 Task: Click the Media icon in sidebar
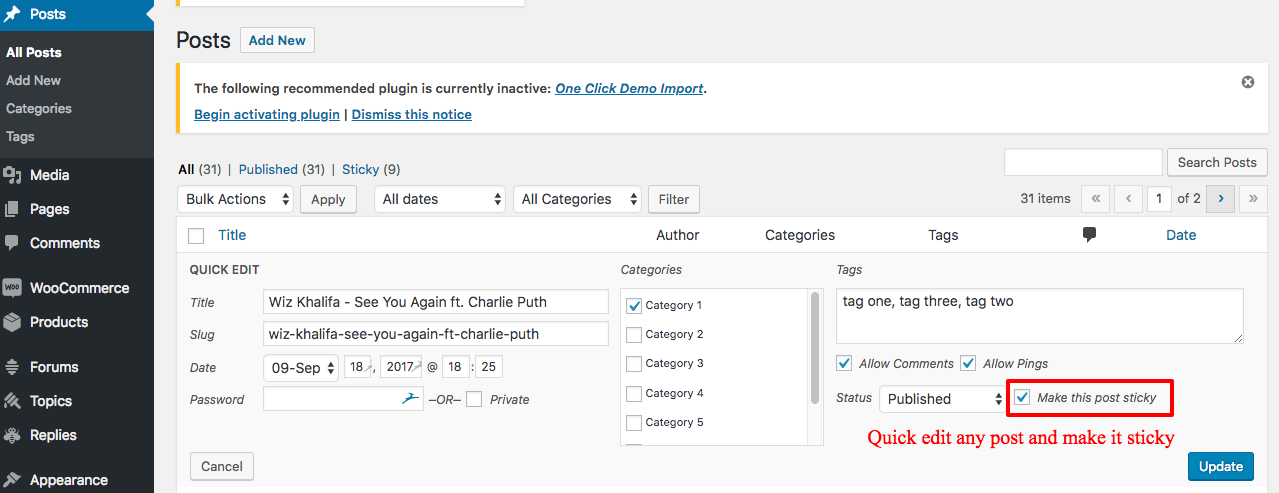pos(12,175)
